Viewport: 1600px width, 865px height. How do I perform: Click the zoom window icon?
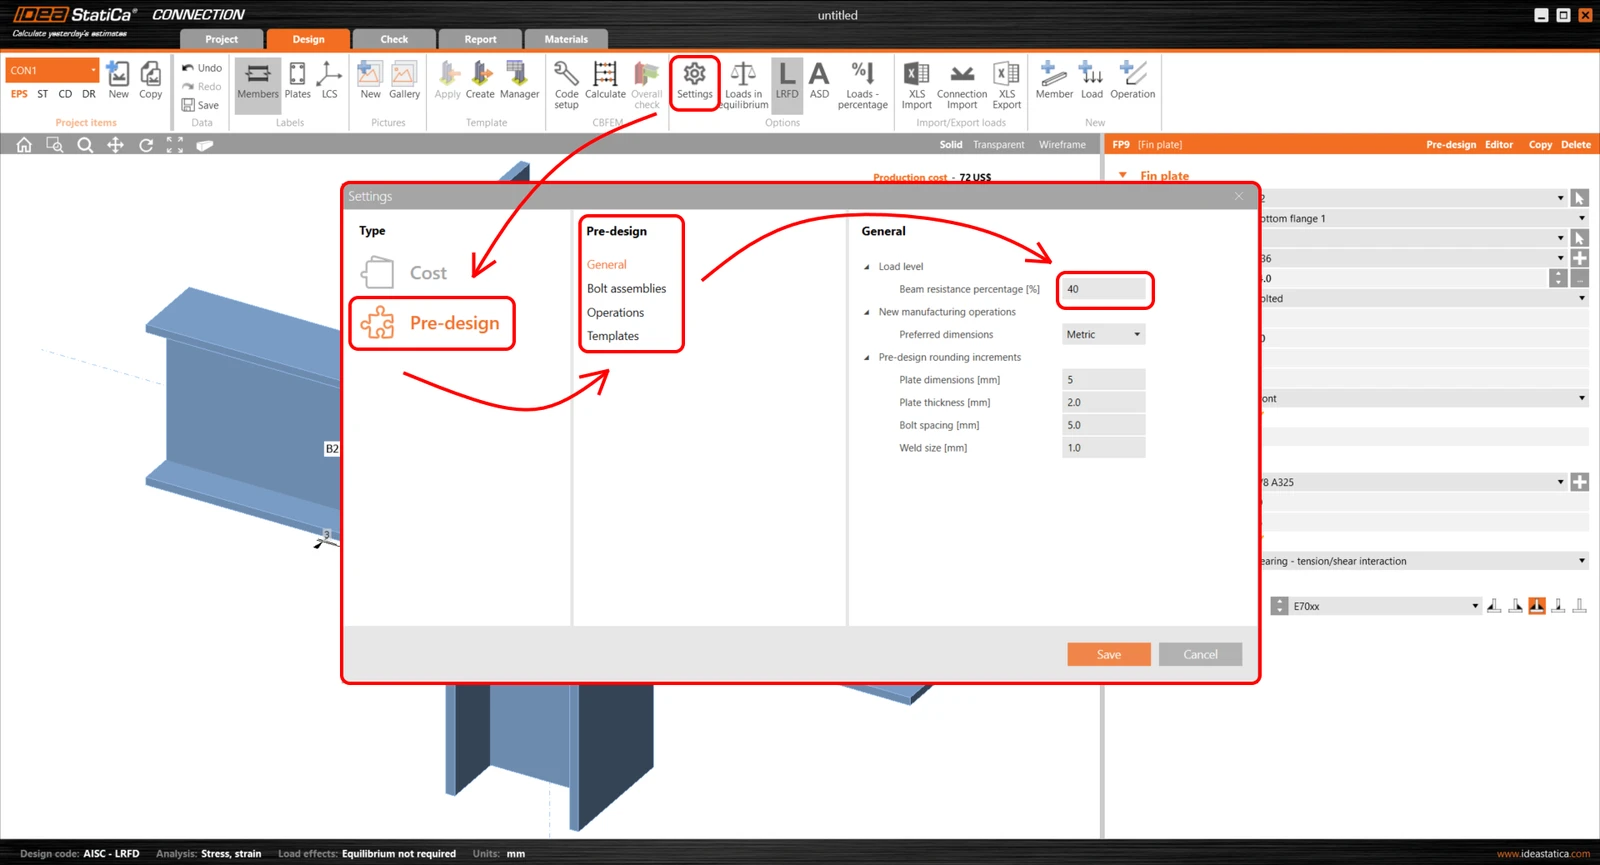click(x=55, y=145)
